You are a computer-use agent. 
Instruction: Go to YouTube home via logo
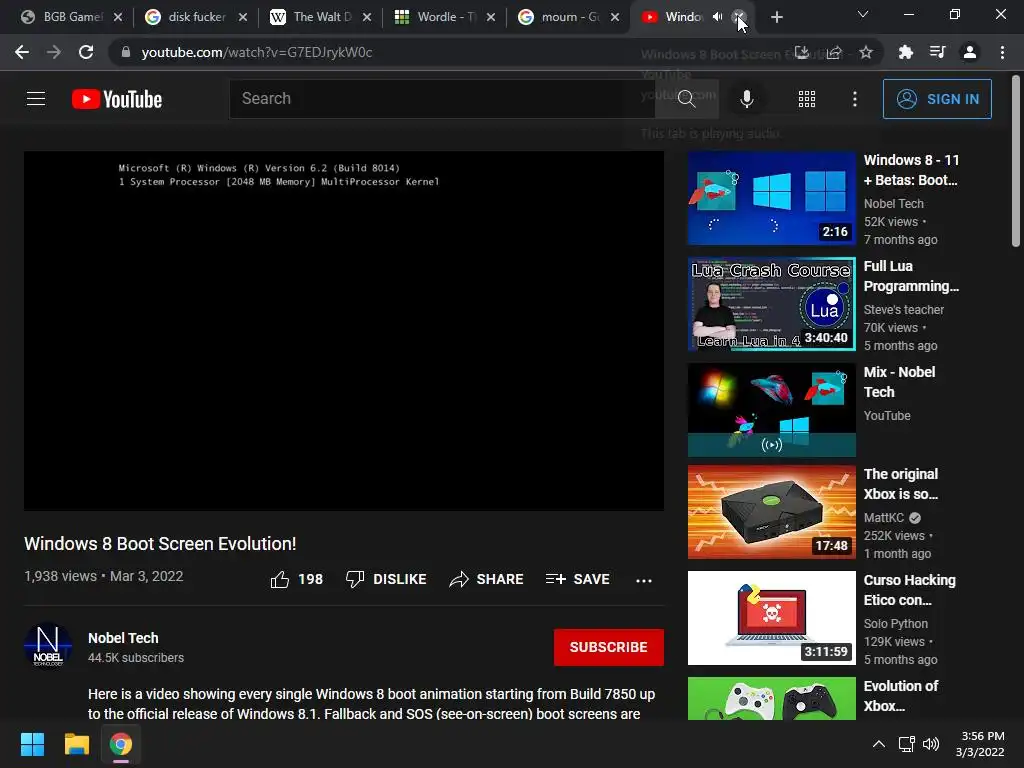pos(117,99)
